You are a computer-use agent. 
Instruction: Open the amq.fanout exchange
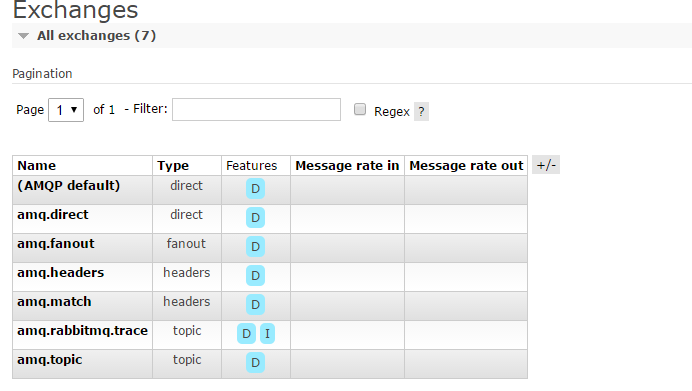(x=56, y=244)
